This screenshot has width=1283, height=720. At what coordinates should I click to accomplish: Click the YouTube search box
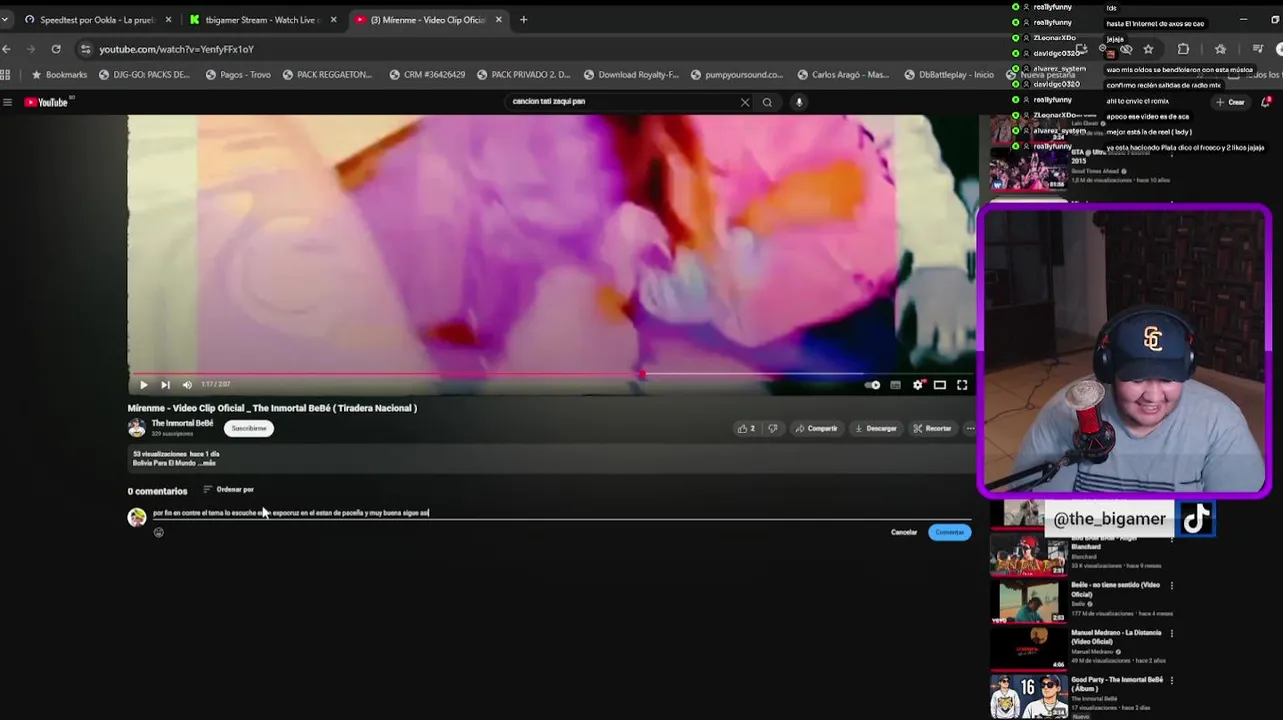[620, 101]
